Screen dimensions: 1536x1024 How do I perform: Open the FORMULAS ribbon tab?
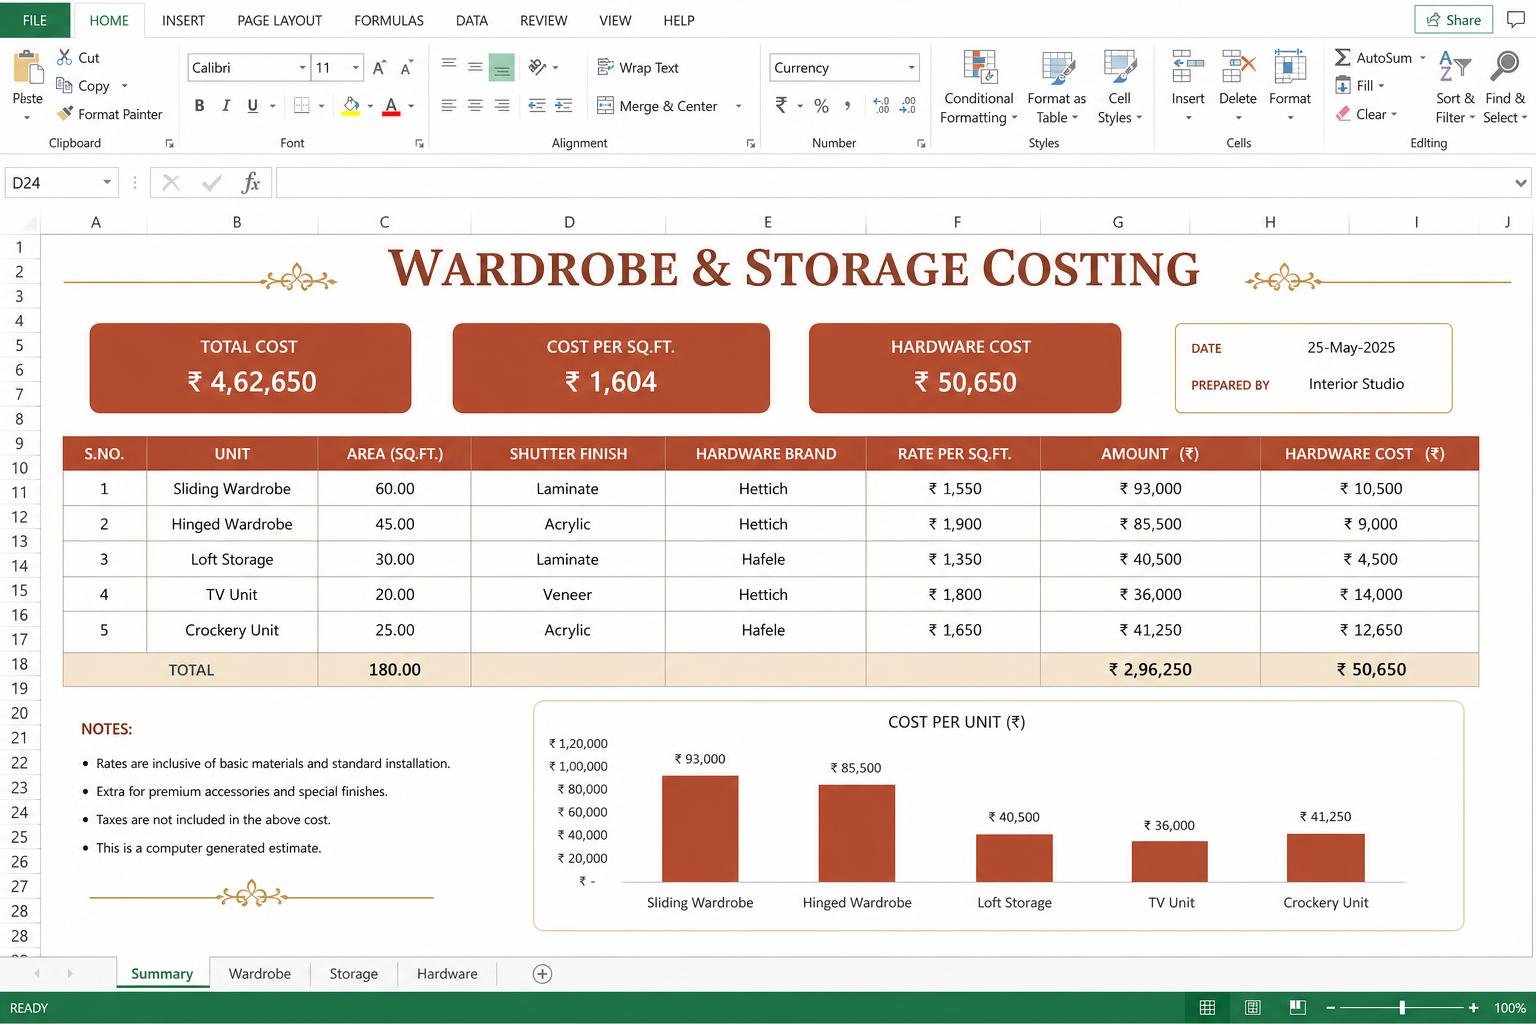pyautogui.click(x=389, y=20)
